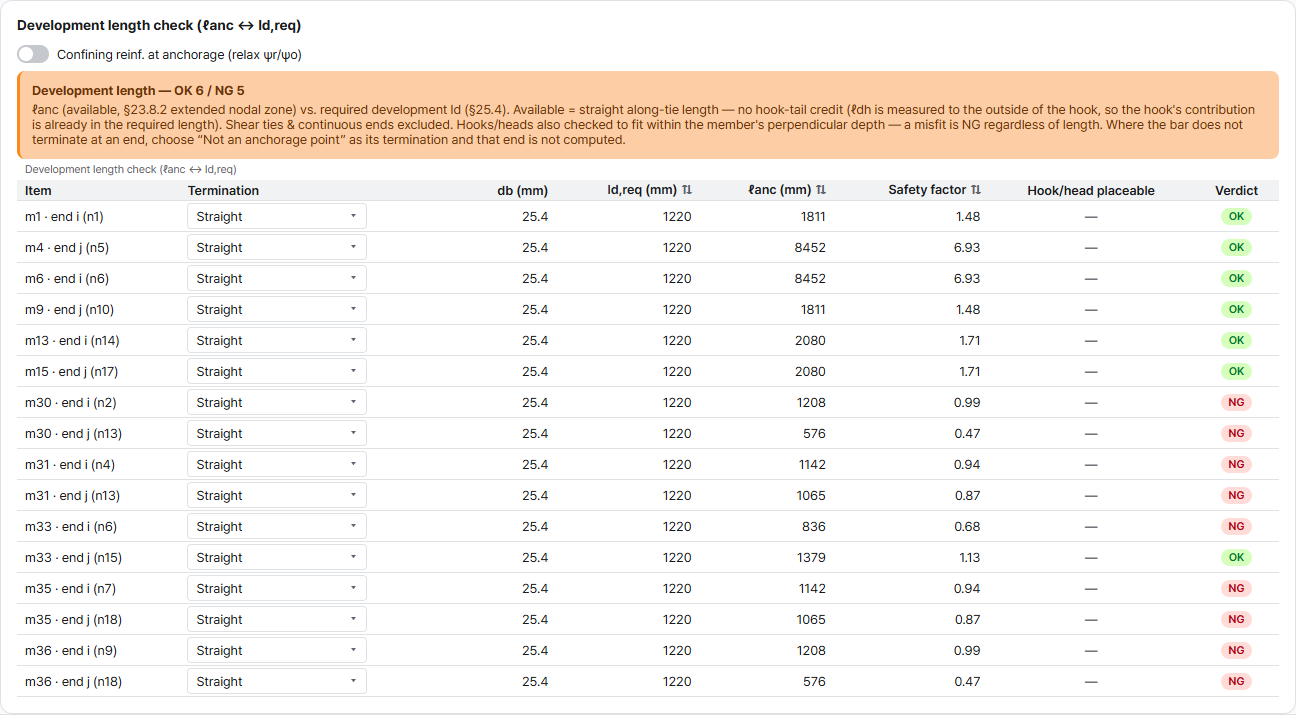Open Termination dropdown for m4 · end j (n5)

tap(277, 247)
